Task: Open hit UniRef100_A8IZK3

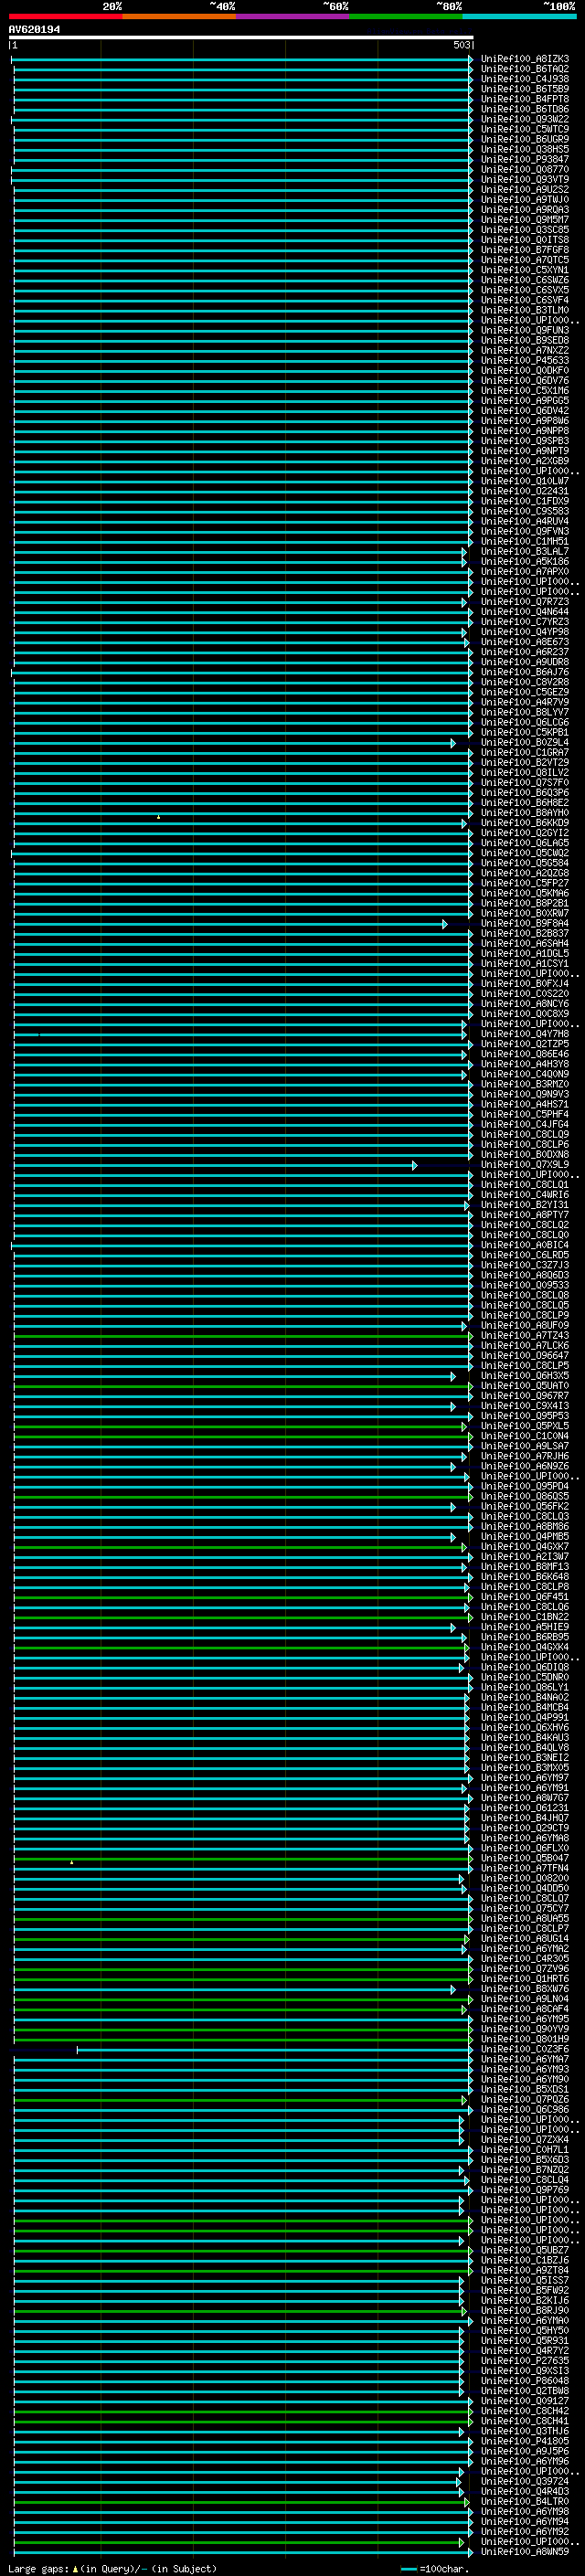Action: click(525, 59)
